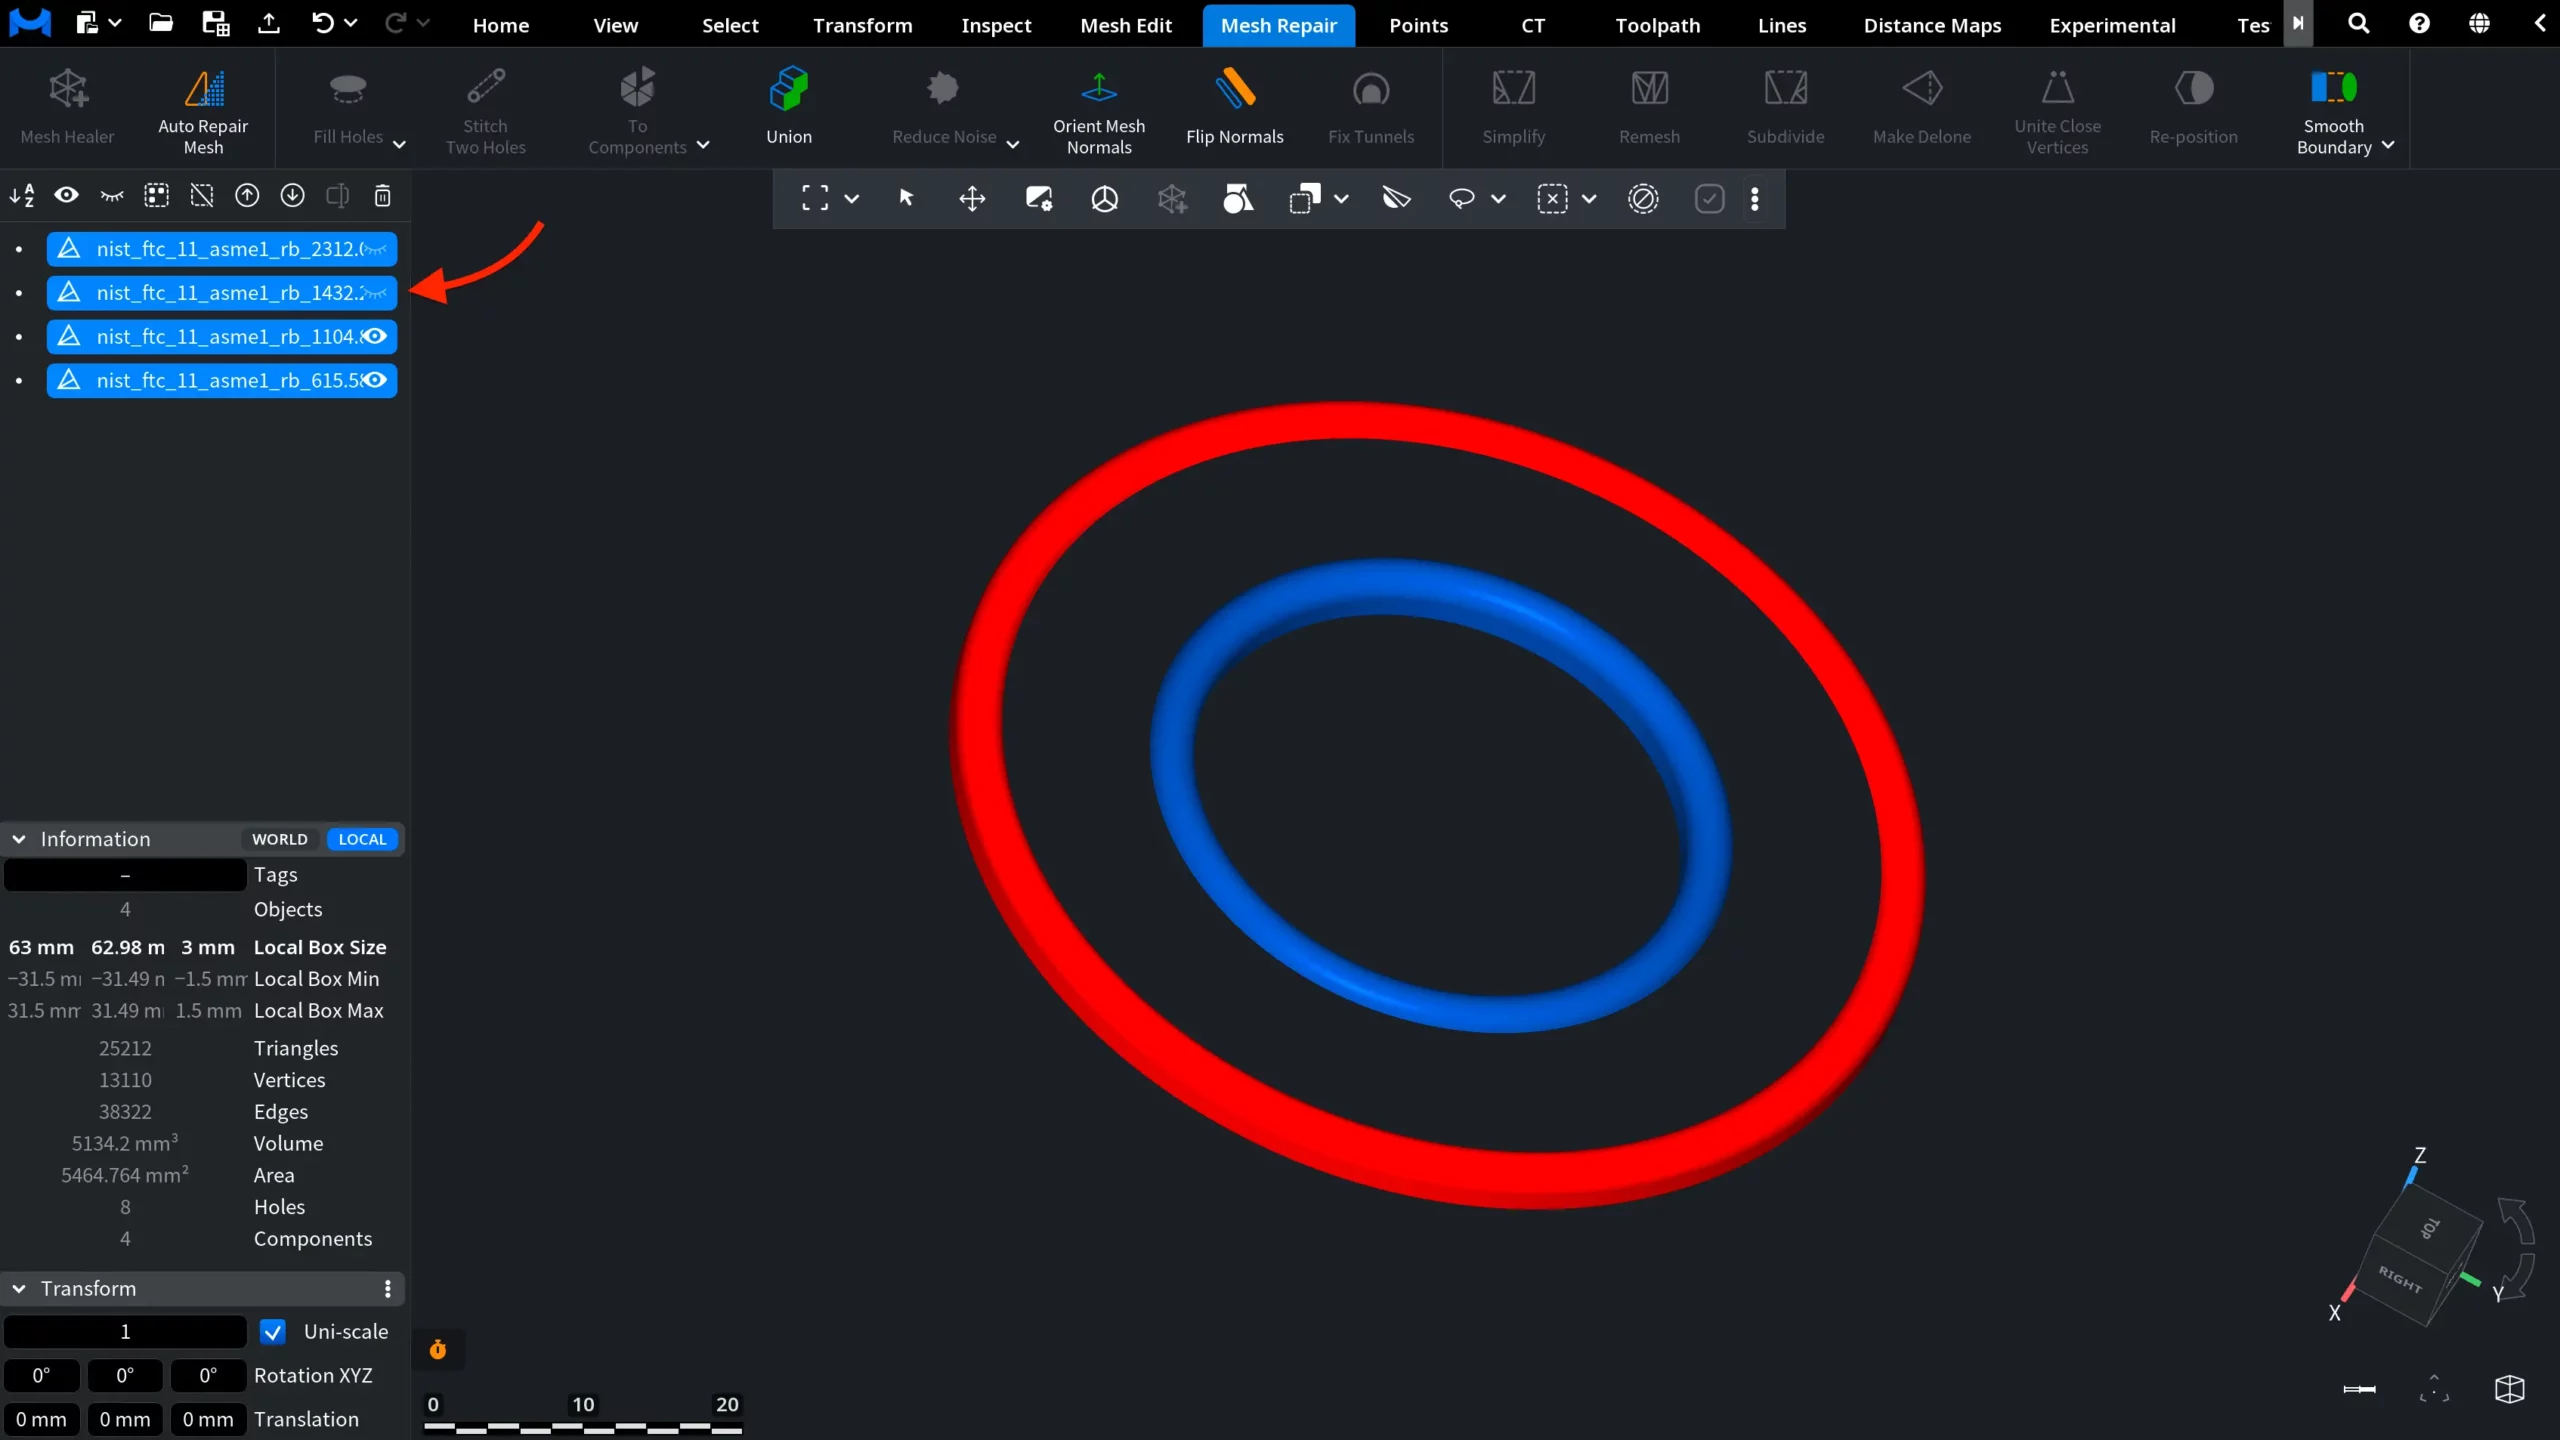Click the first Rotation XYZ field
The height and width of the screenshot is (1440, 2560).
point(41,1375)
